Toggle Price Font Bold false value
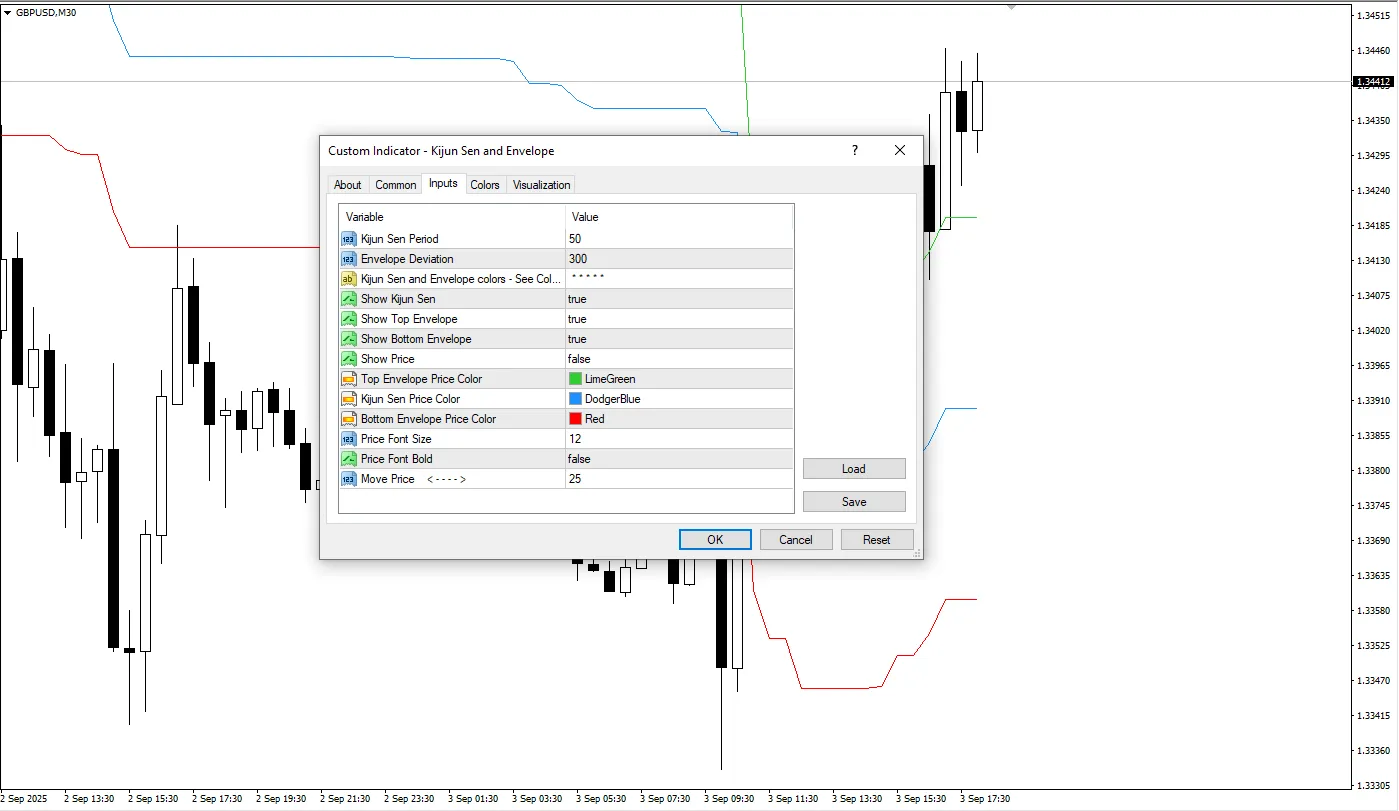The width and height of the screenshot is (1399, 811). (578, 459)
